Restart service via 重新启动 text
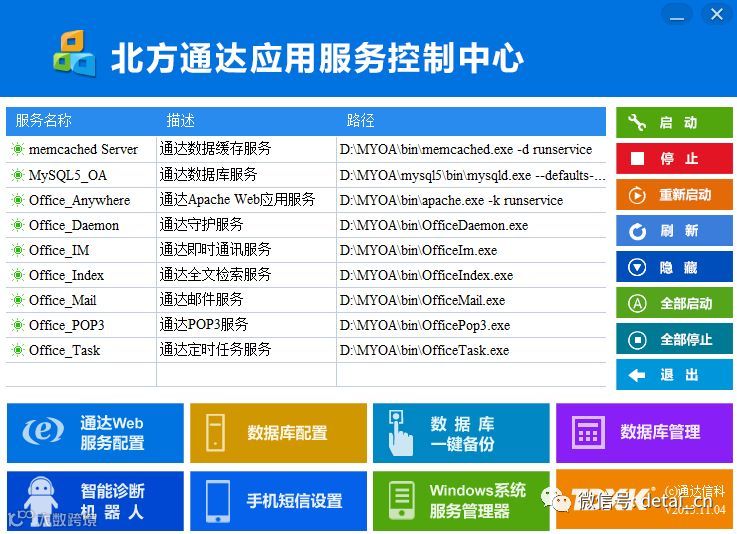The image size is (737, 534). (x=685, y=195)
